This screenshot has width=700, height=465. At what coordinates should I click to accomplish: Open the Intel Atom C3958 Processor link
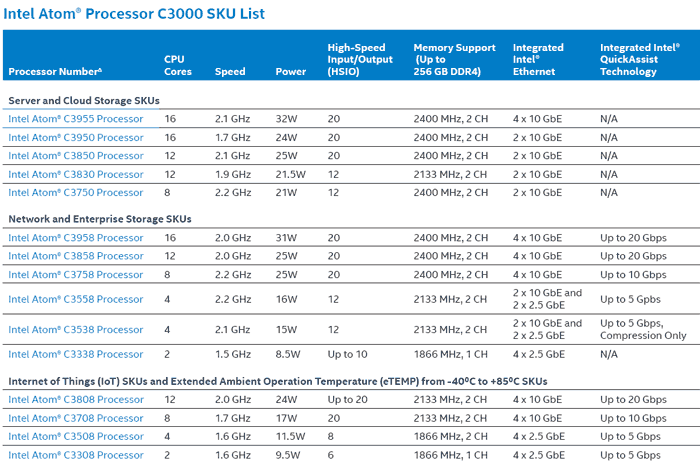76,238
